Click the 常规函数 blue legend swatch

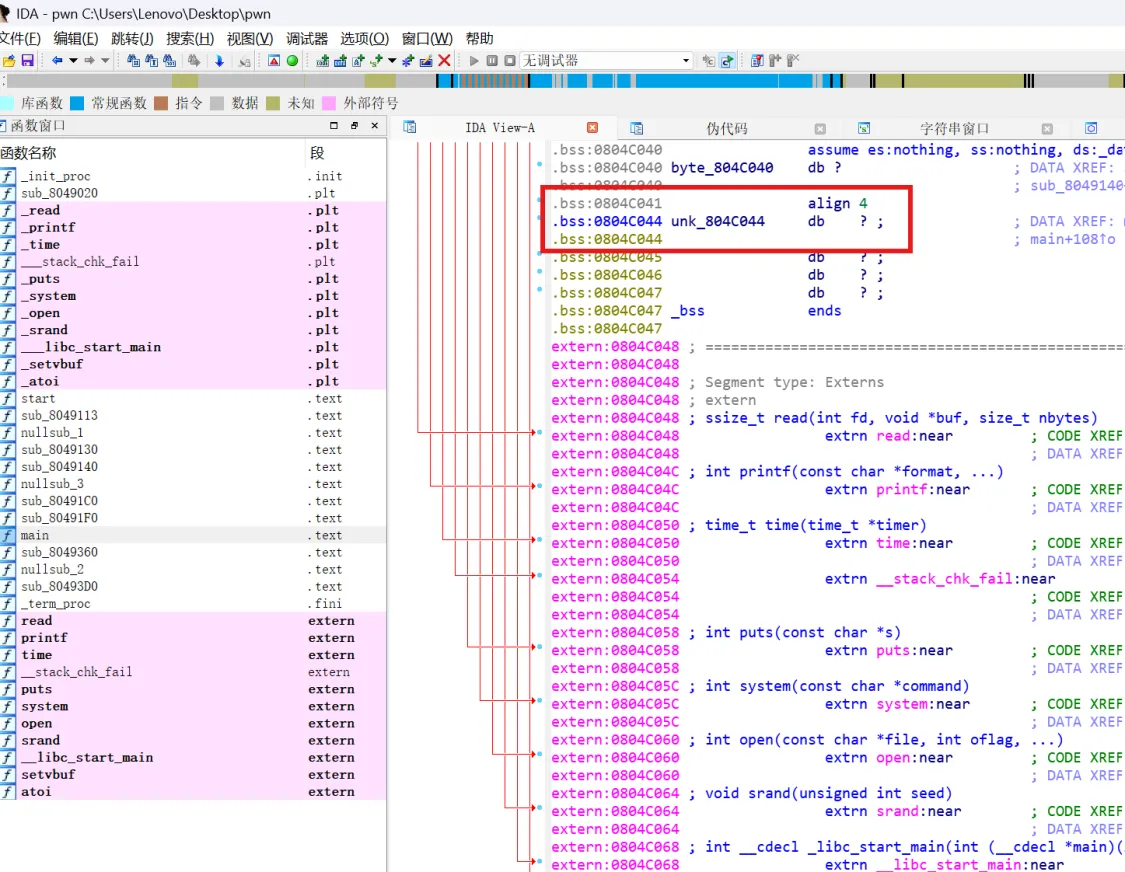pos(77,103)
